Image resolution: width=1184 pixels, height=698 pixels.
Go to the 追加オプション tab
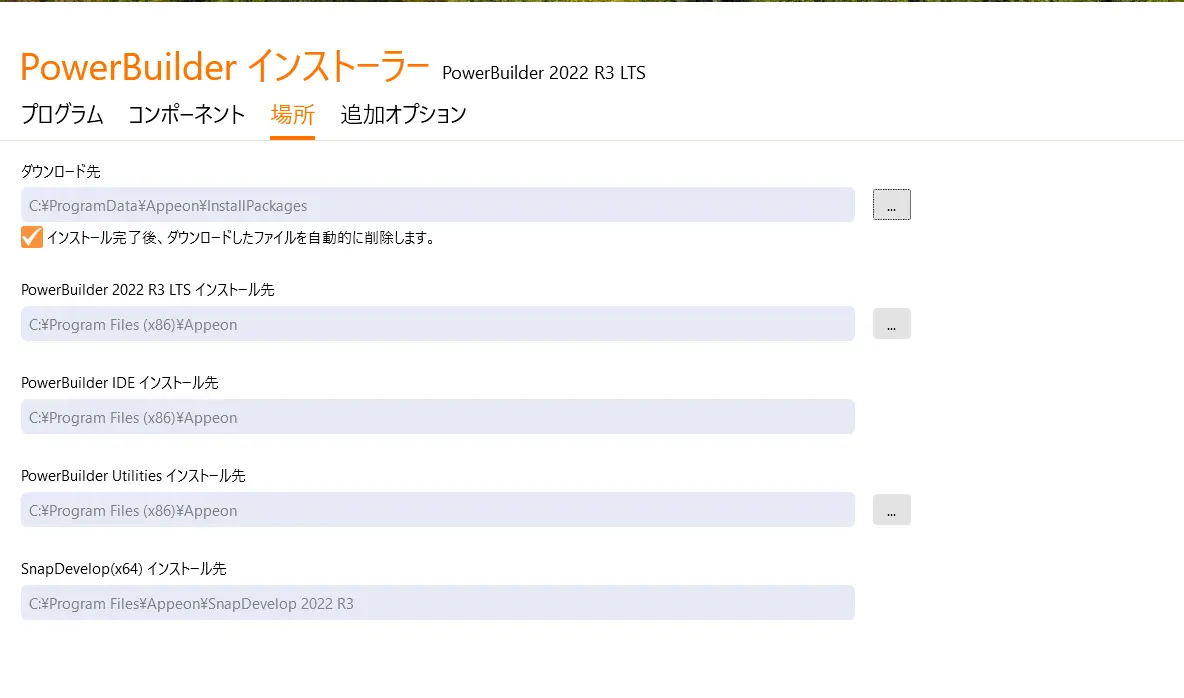(403, 115)
